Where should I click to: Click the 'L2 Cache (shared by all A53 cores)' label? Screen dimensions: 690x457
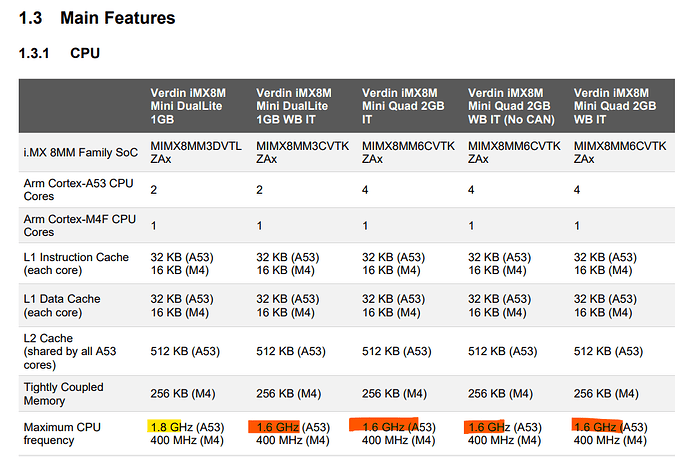click(x=70, y=351)
